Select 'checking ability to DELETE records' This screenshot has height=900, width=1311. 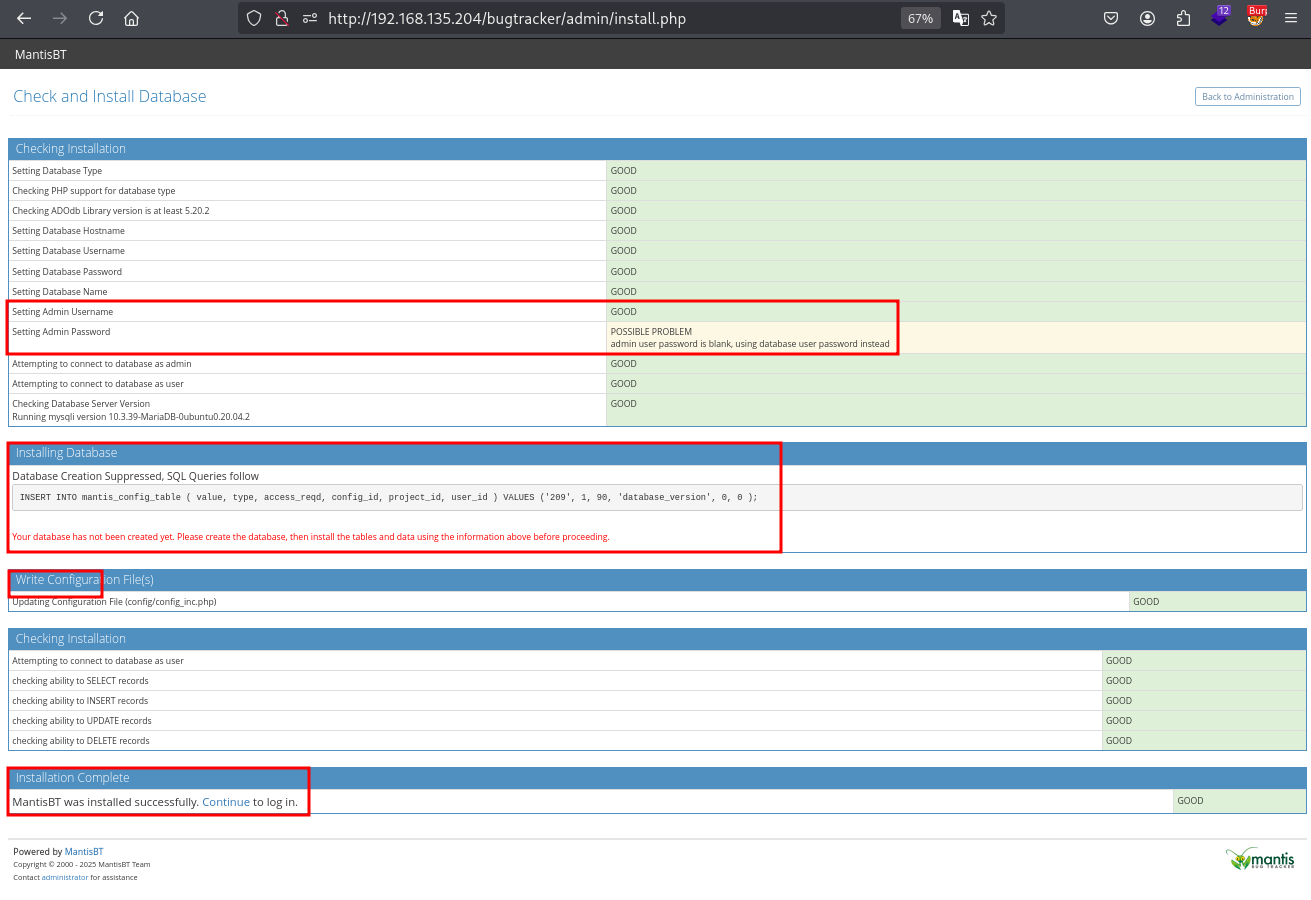(81, 741)
